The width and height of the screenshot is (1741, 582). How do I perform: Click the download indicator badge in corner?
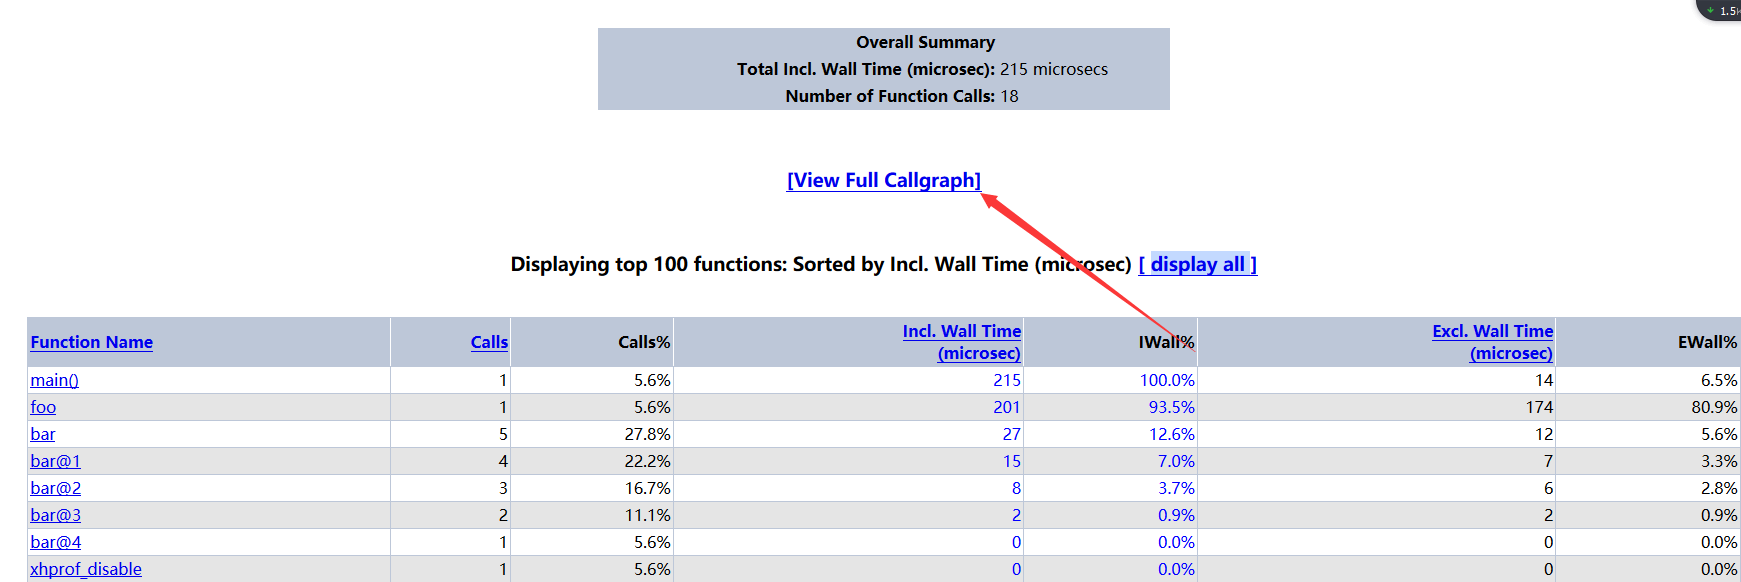[1720, 10]
